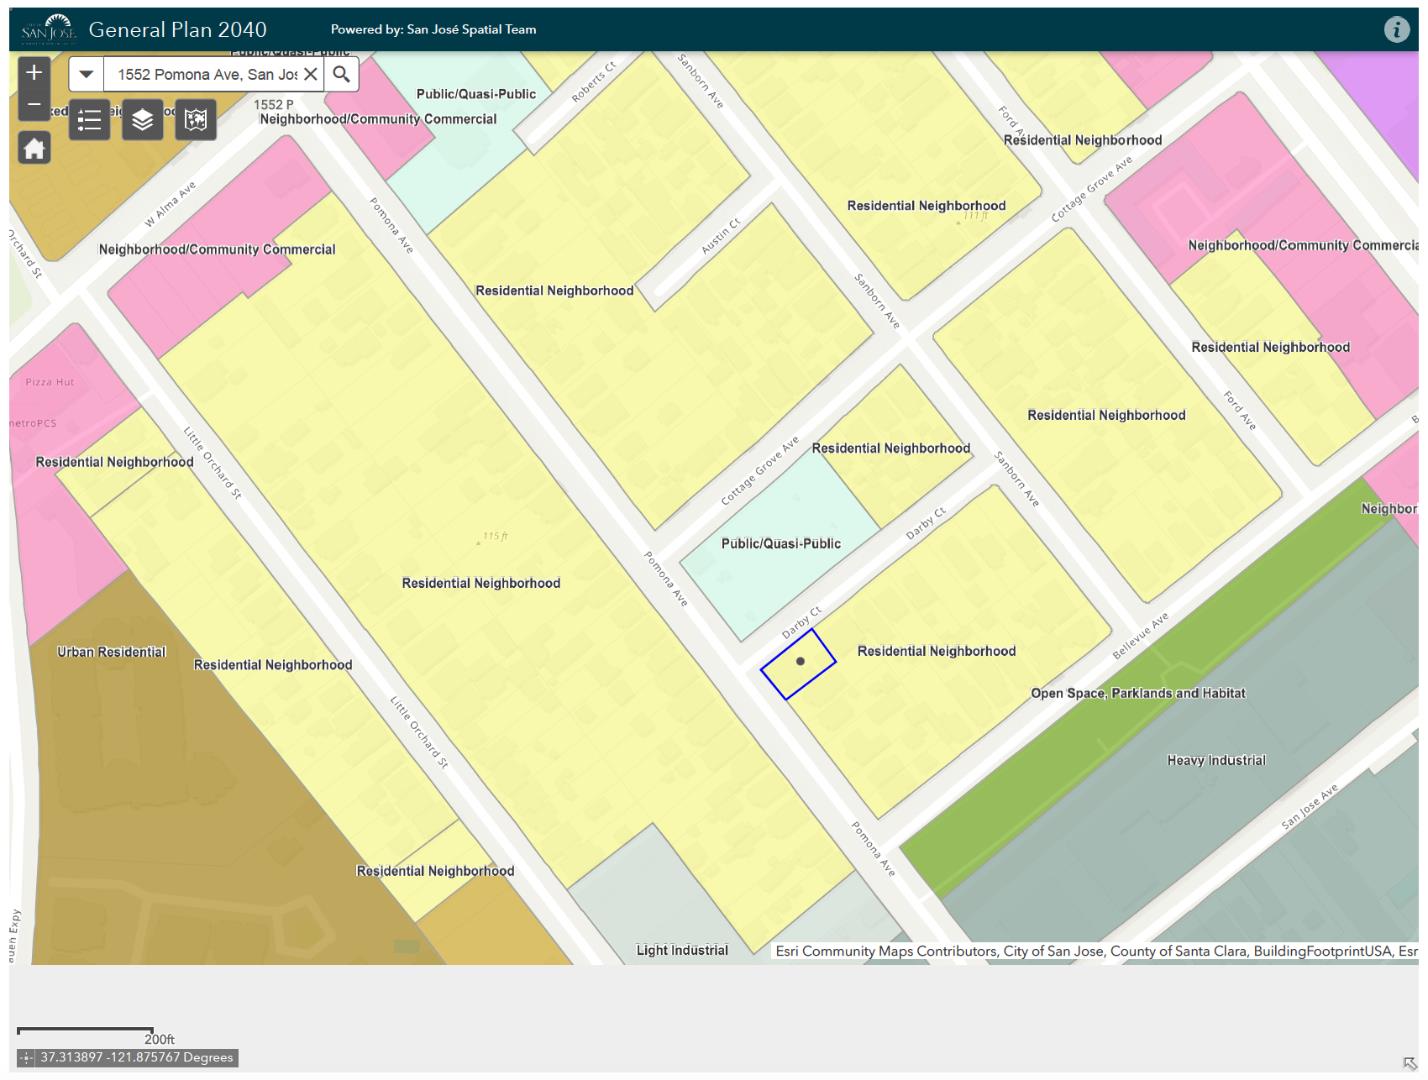Expand the search source dropdown arrow
1428x1080 pixels.
click(86, 74)
